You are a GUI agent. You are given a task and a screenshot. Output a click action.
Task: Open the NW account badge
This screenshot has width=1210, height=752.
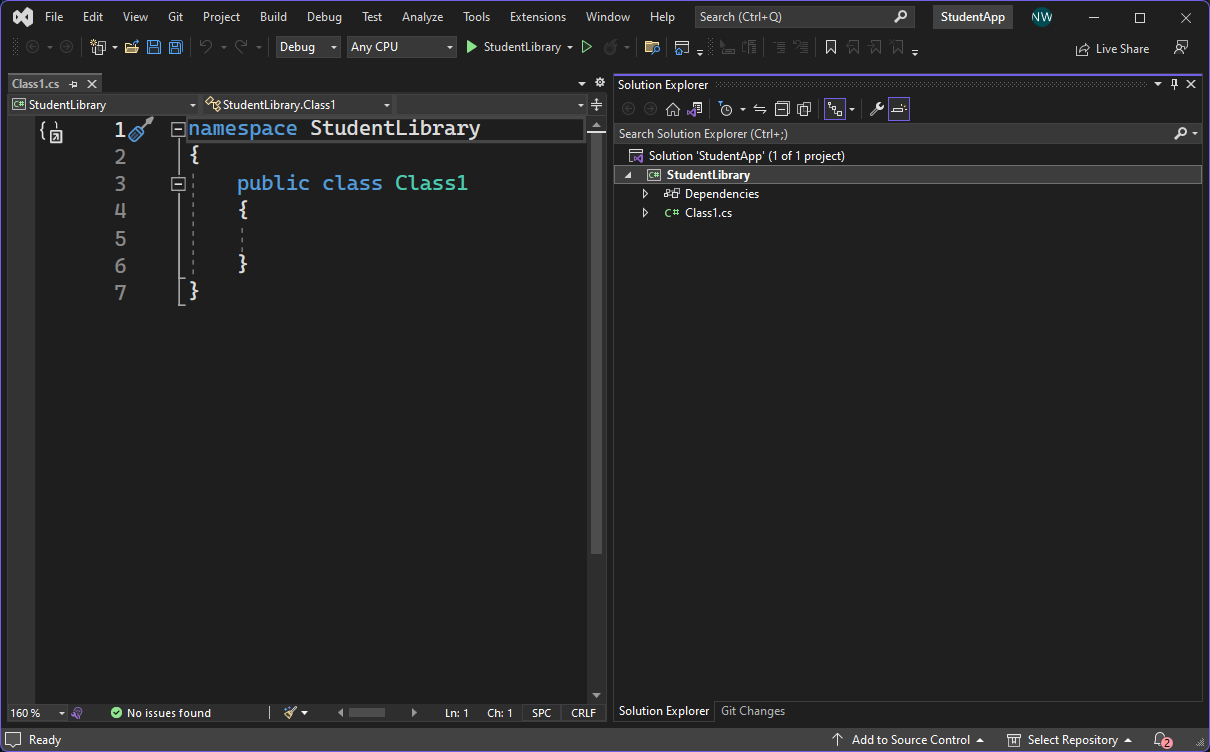click(1042, 17)
